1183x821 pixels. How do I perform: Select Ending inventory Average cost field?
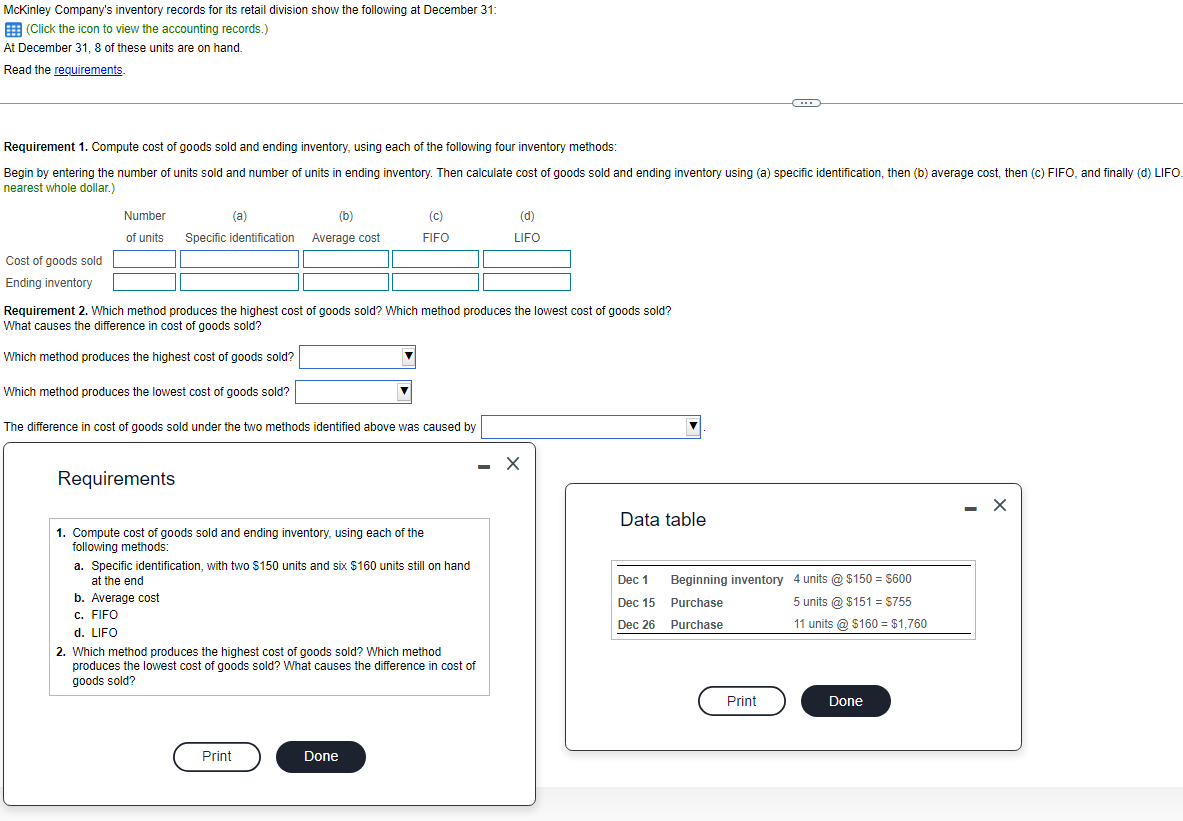(x=346, y=282)
